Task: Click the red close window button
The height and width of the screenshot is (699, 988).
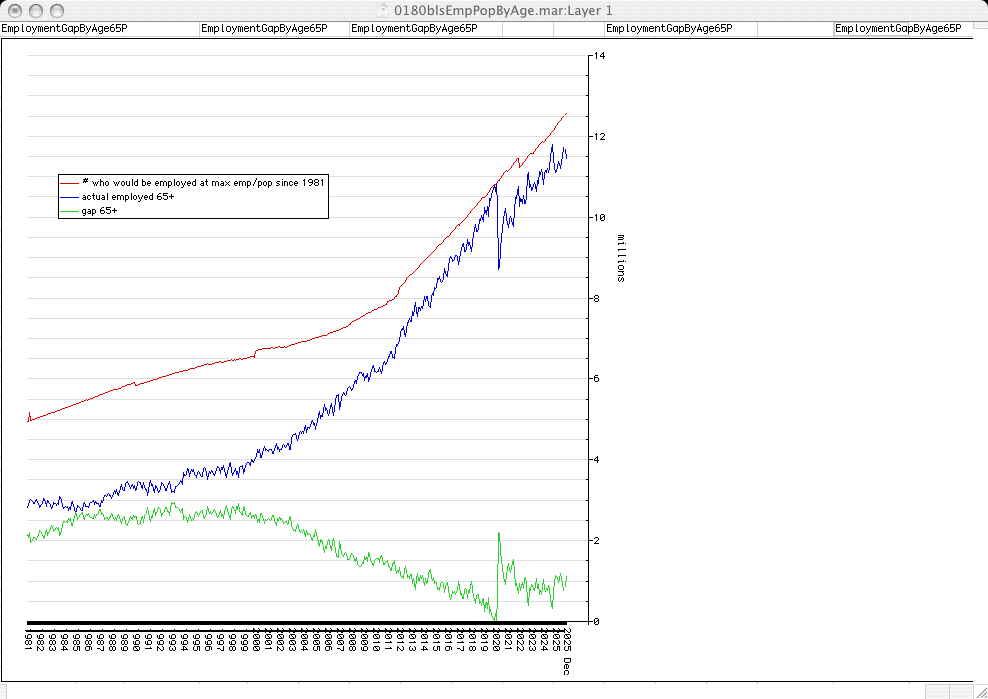Action: pos(15,10)
